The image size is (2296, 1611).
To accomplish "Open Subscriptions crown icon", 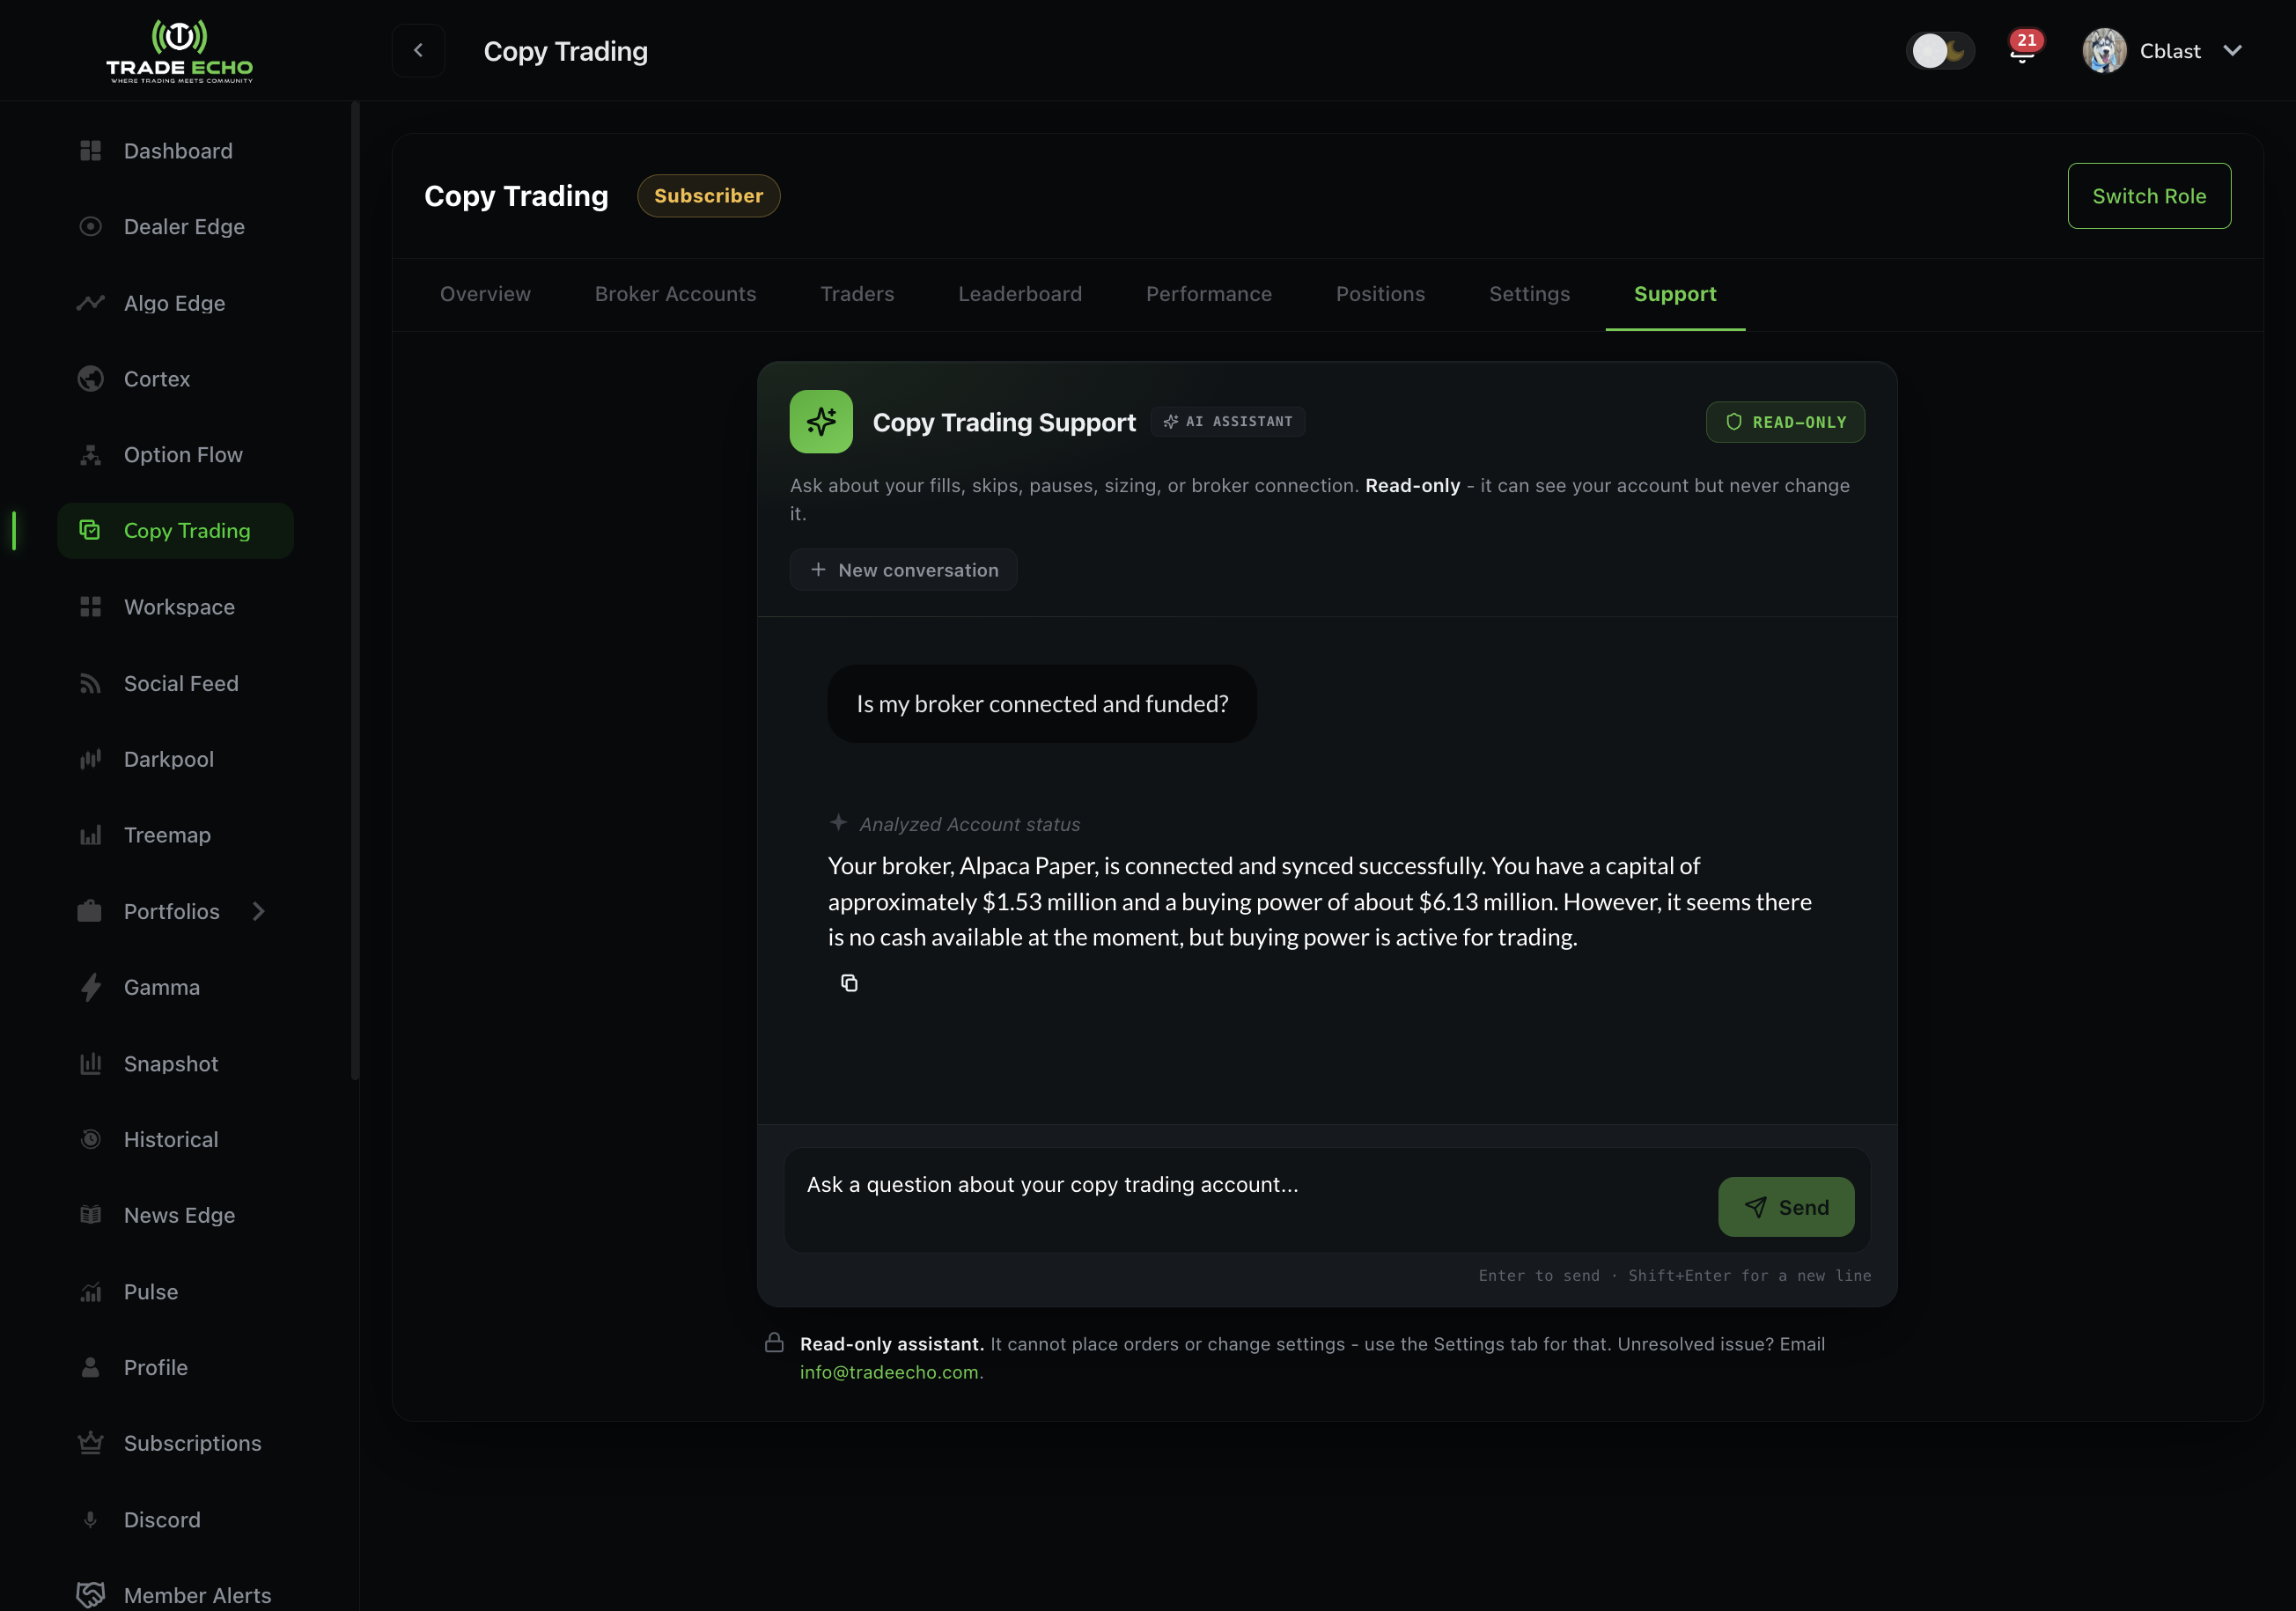I will coord(90,1443).
